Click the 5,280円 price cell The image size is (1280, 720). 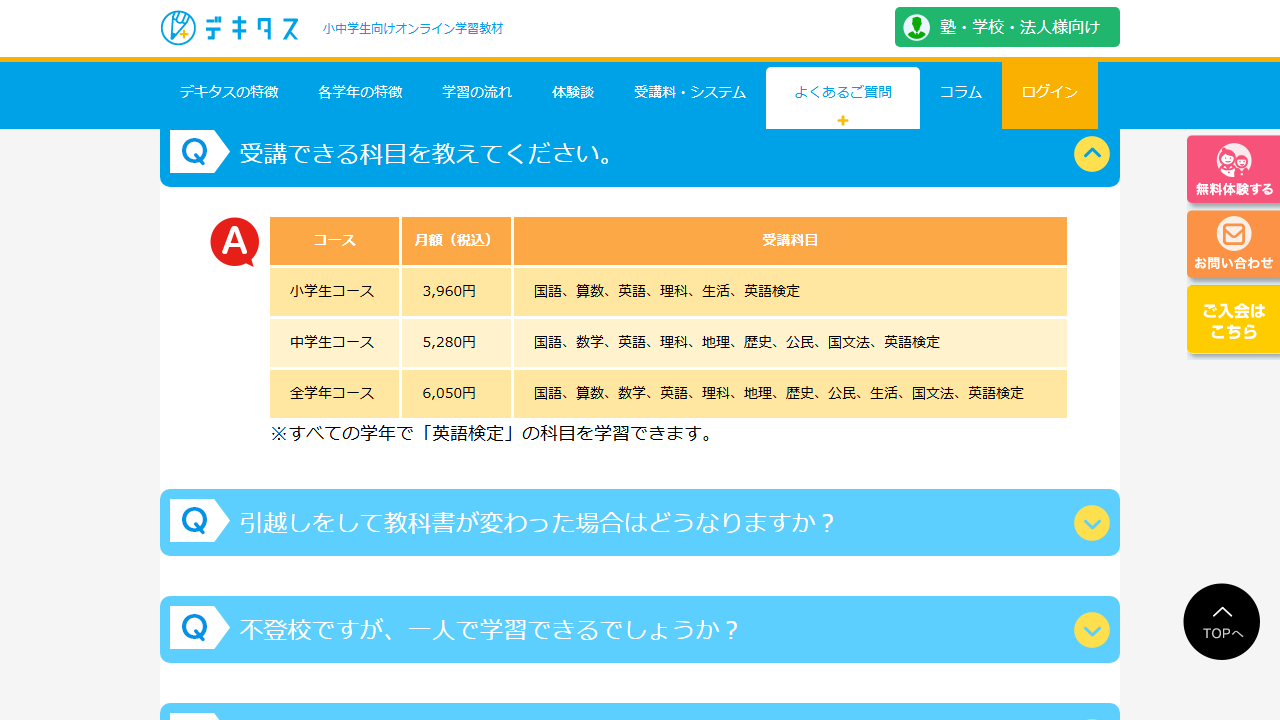coord(456,343)
